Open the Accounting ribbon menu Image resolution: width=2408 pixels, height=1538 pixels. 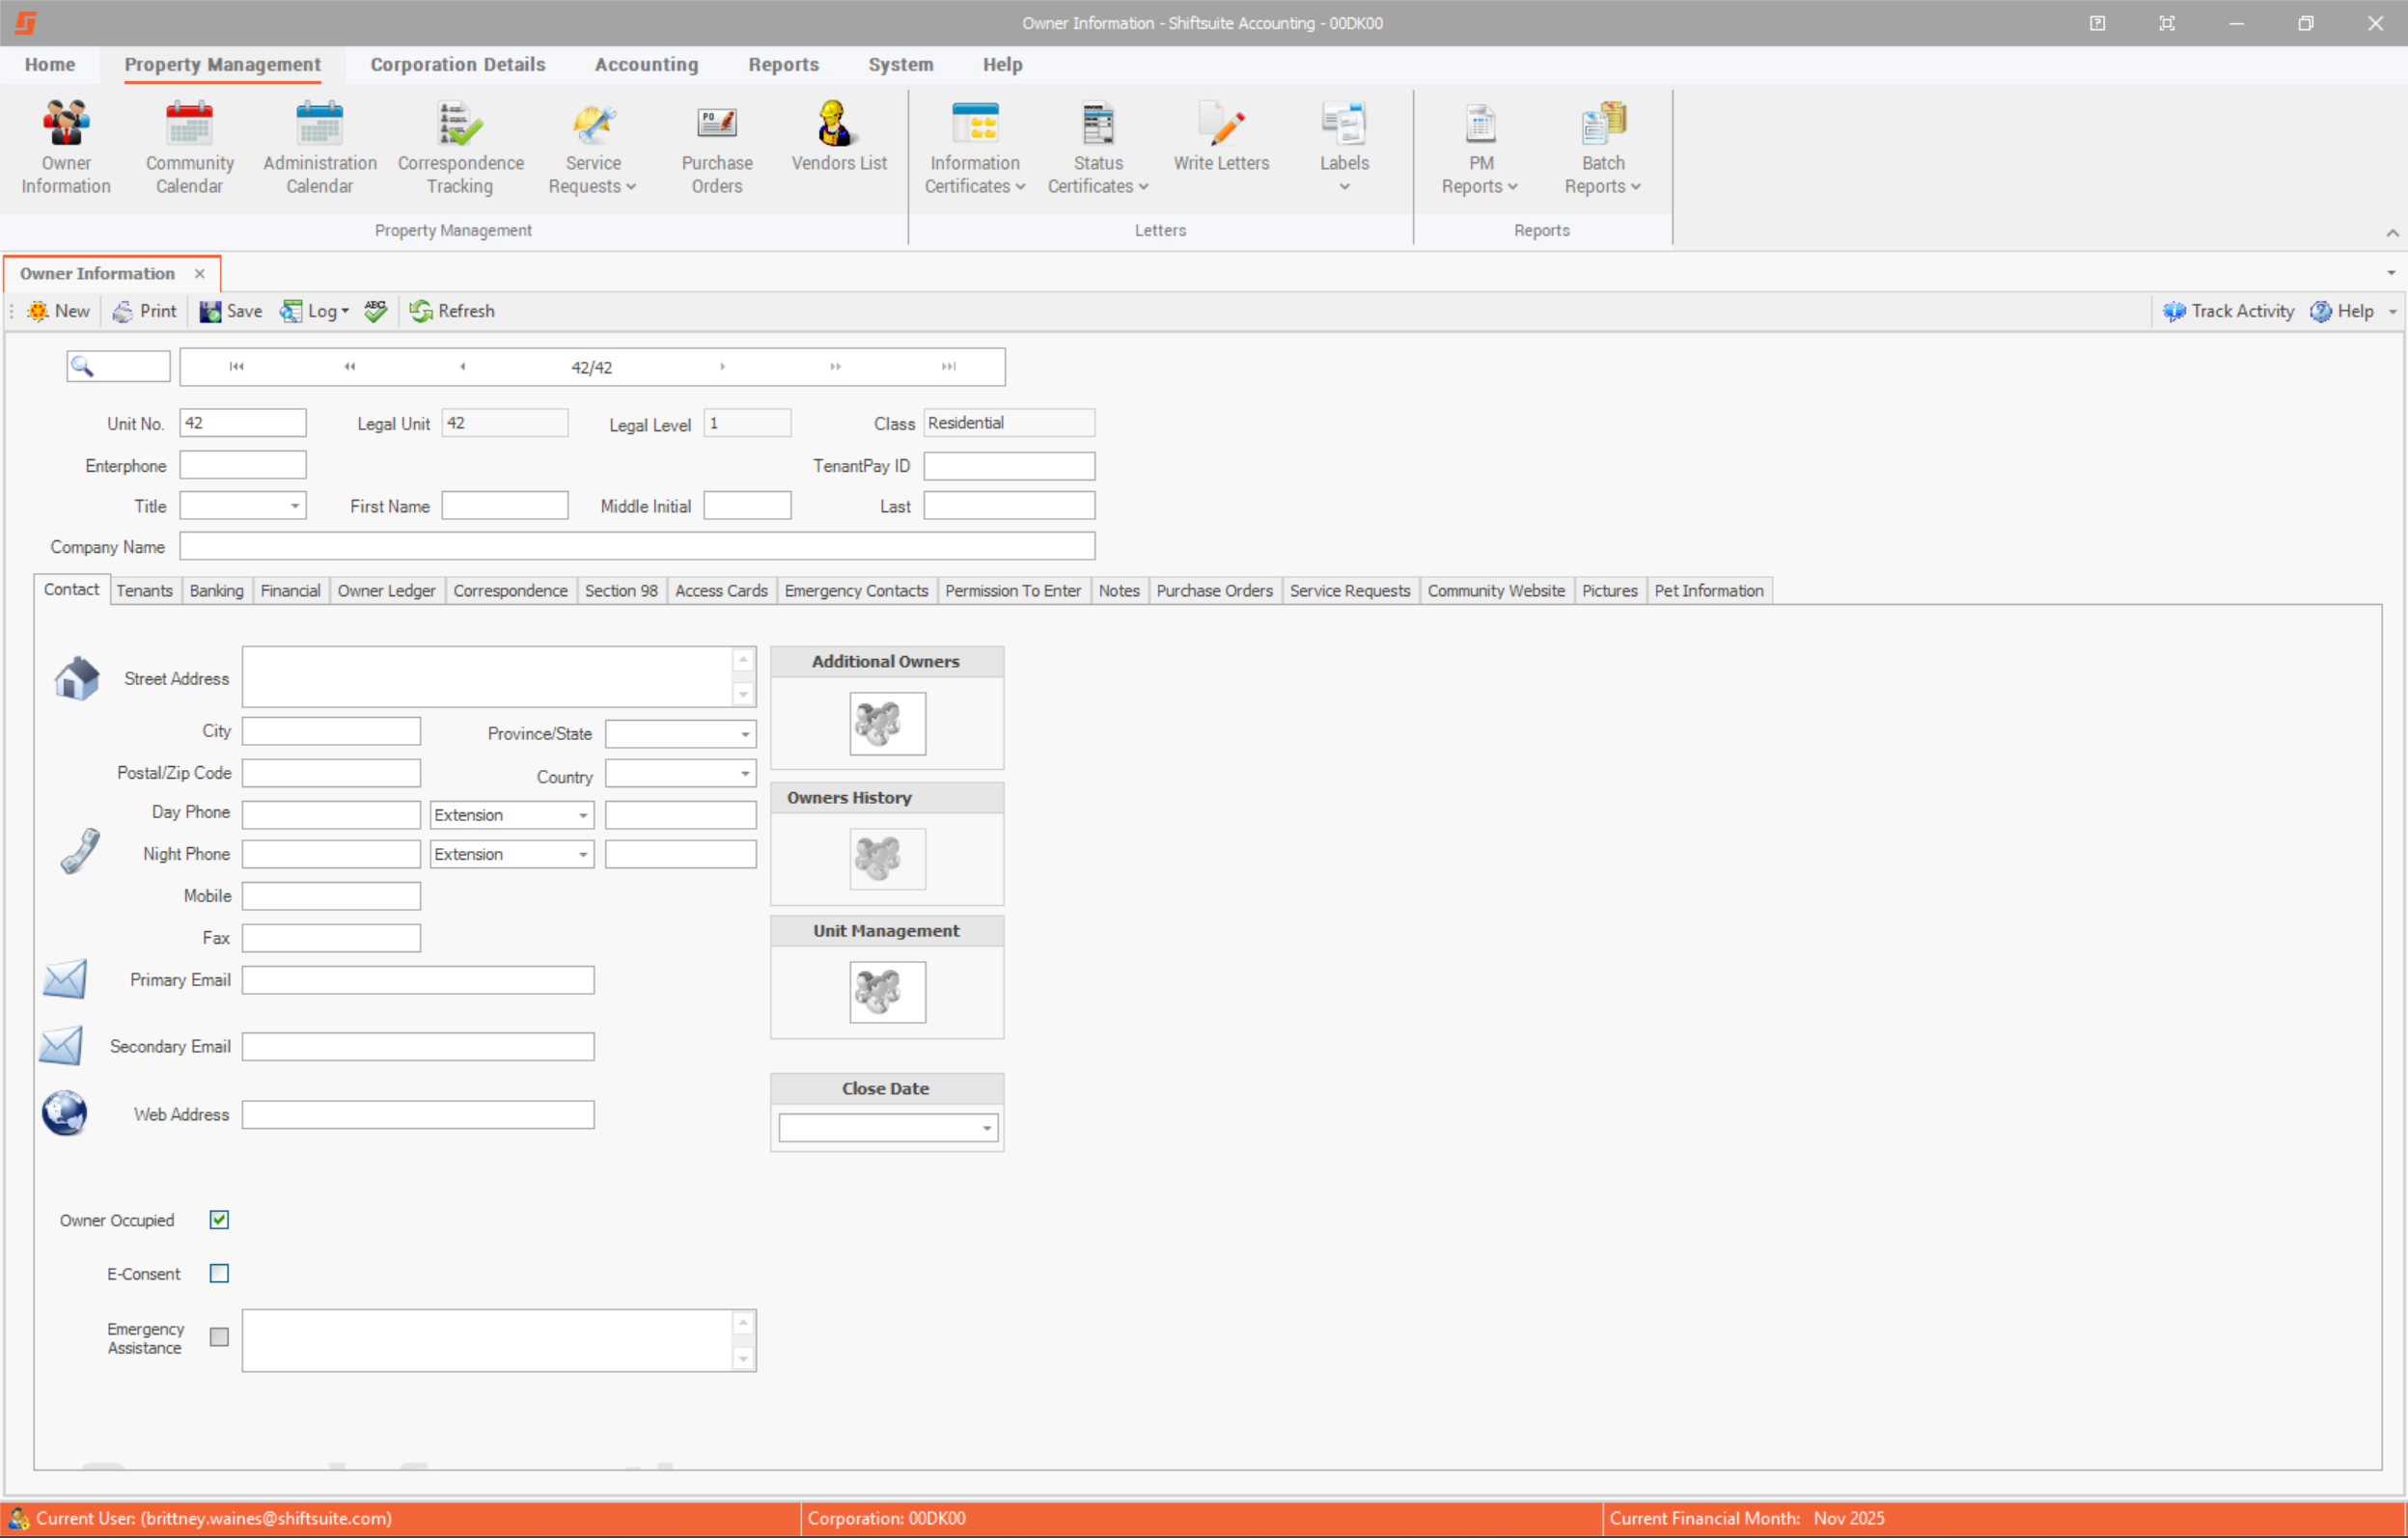pos(646,64)
